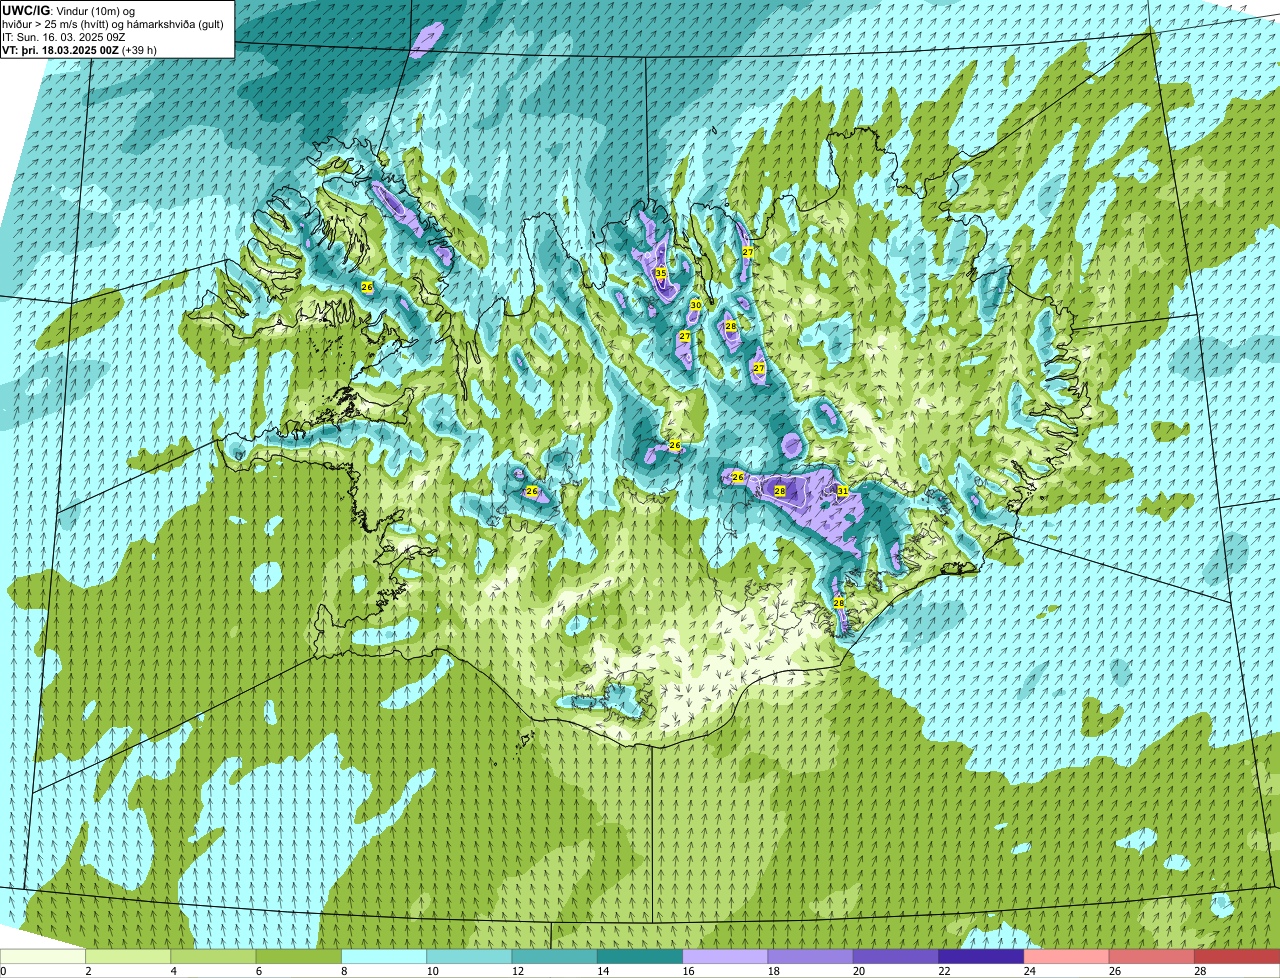The image size is (1280, 978).
Task: Select the 0–2 m/s pale yellow legend swatch
Action: click(43, 957)
